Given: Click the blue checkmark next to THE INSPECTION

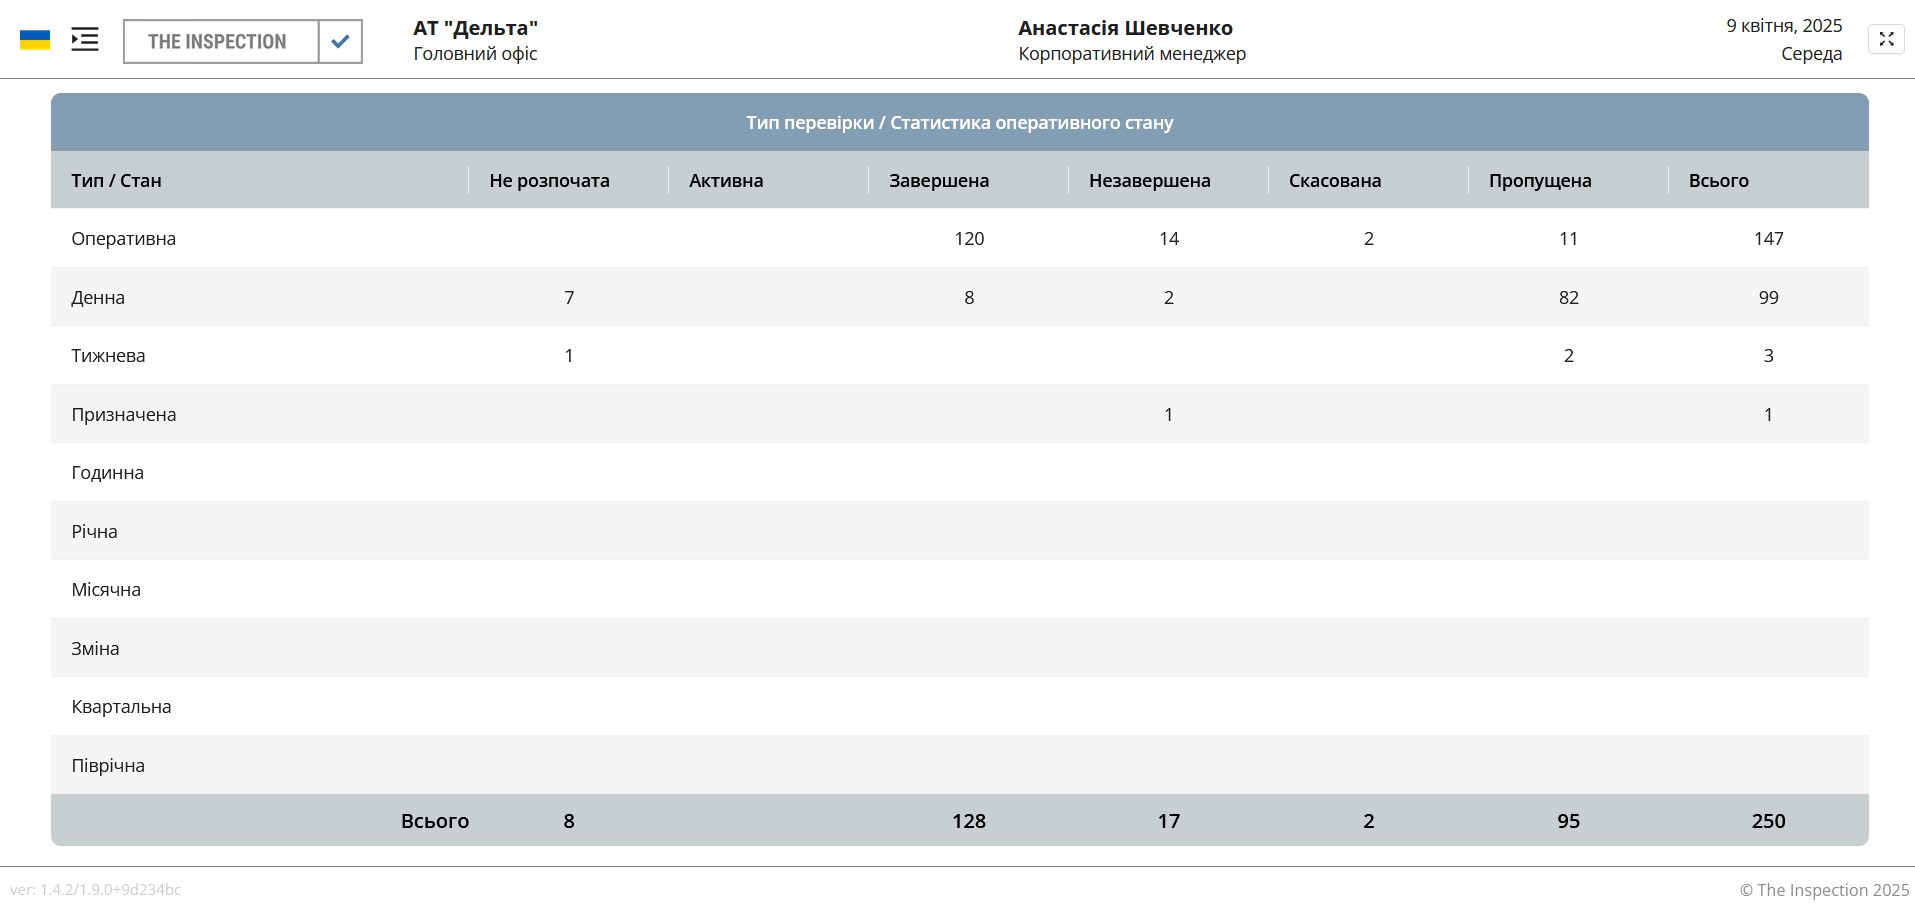Looking at the screenshot, I should click(x=340, y=41).
